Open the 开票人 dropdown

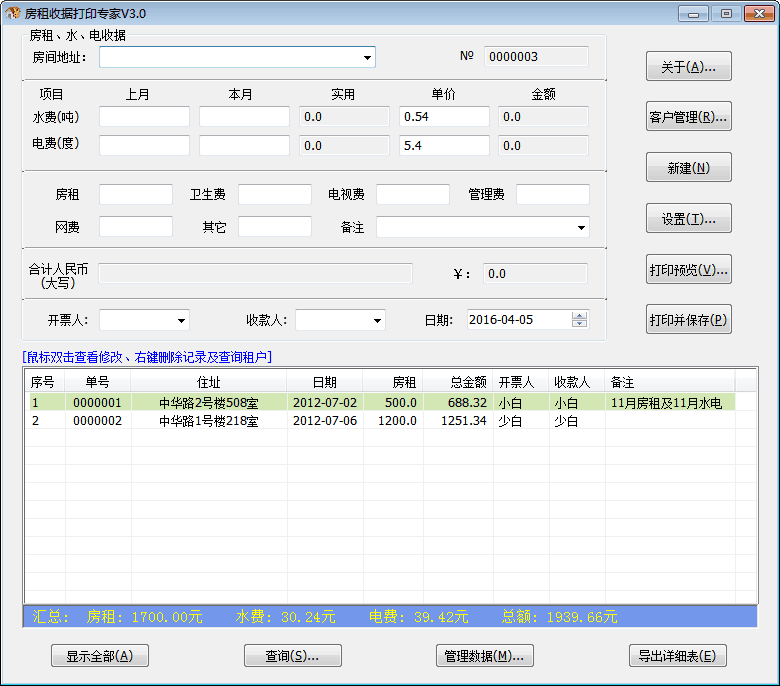click(x=181, y=321)
